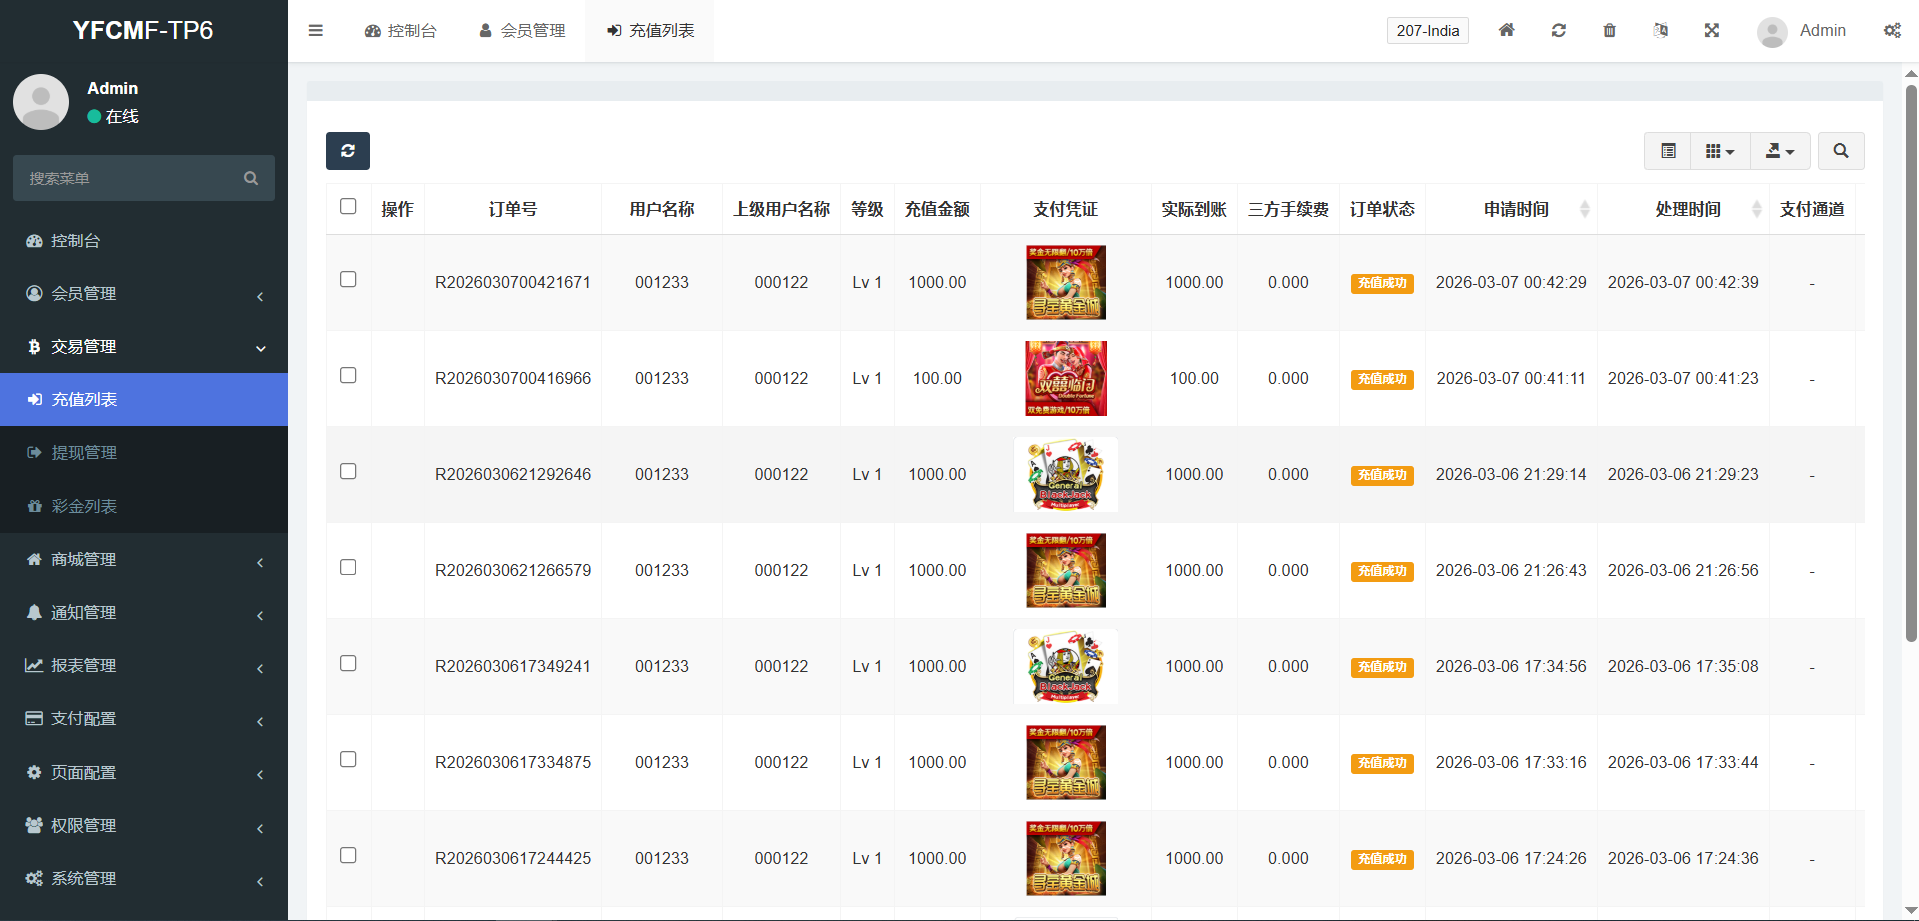This screenshot has height=921, width=1919.
Task: Type in the 搜索菜单 search field
Action: 130,178
